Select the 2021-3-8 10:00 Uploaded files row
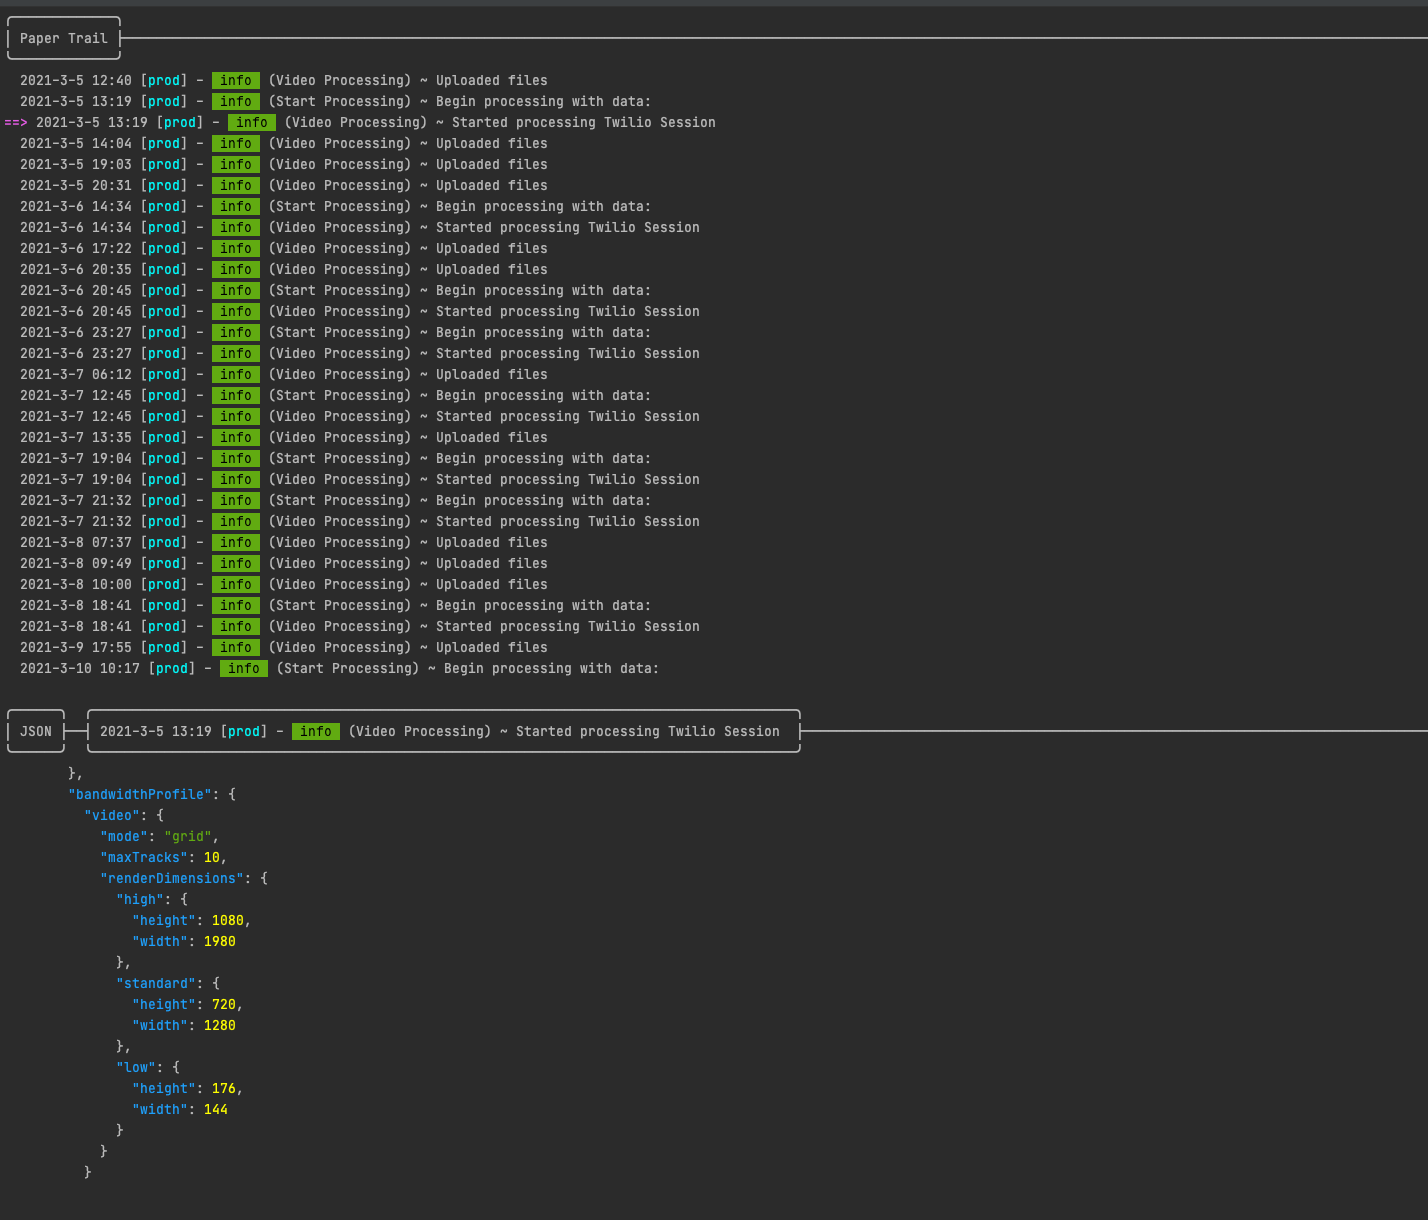 [284, 584]
